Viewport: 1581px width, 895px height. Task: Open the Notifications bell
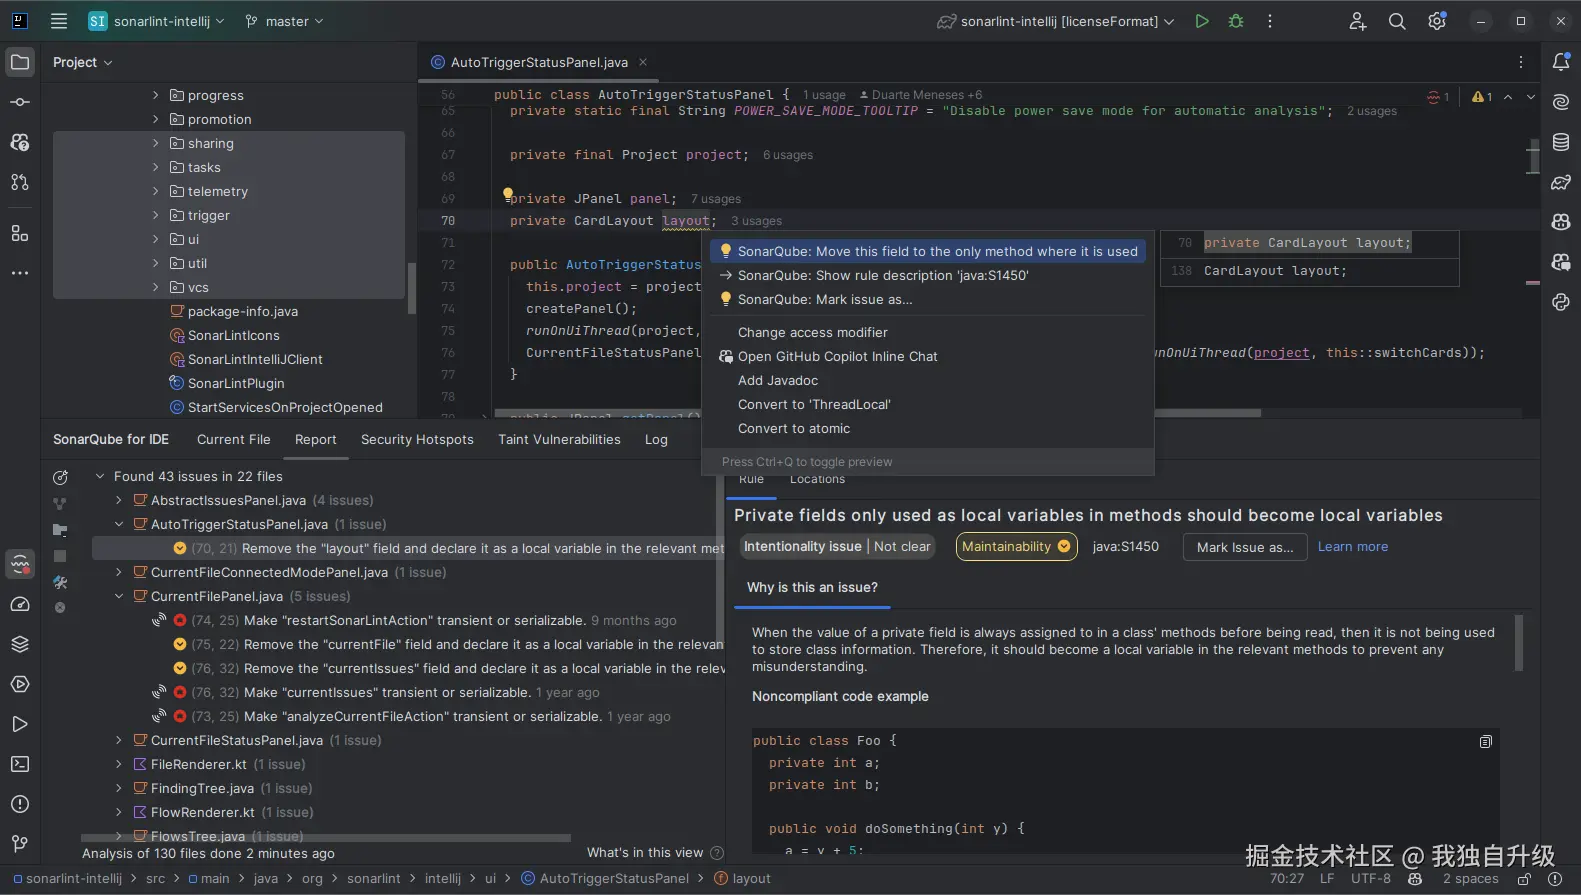point(1561,62)
